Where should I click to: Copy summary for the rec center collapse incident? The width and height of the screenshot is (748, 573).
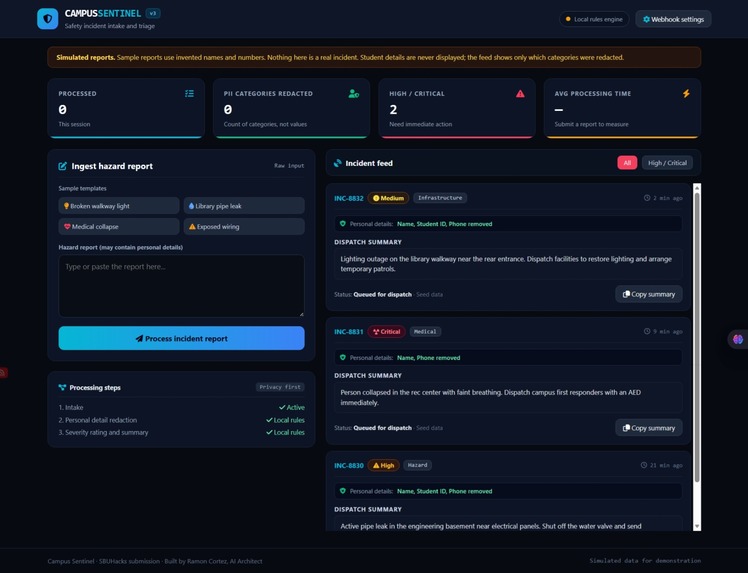[649, 428]
